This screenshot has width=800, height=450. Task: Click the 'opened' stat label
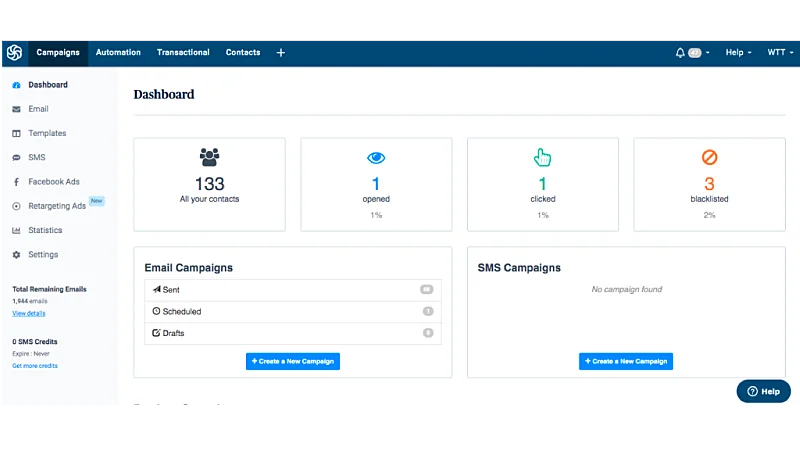pyautogui.click(x=376, y=199)
